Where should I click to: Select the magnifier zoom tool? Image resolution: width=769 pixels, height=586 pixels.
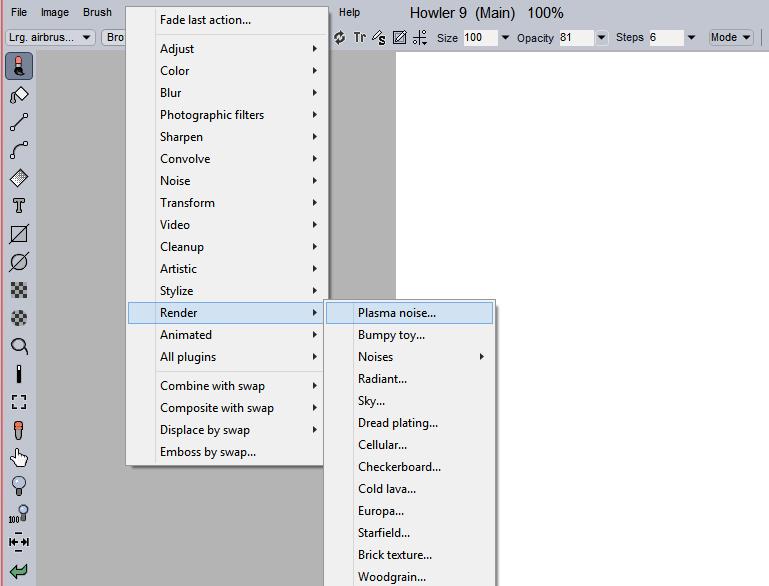pyautogui.click(x=19, y=346)
